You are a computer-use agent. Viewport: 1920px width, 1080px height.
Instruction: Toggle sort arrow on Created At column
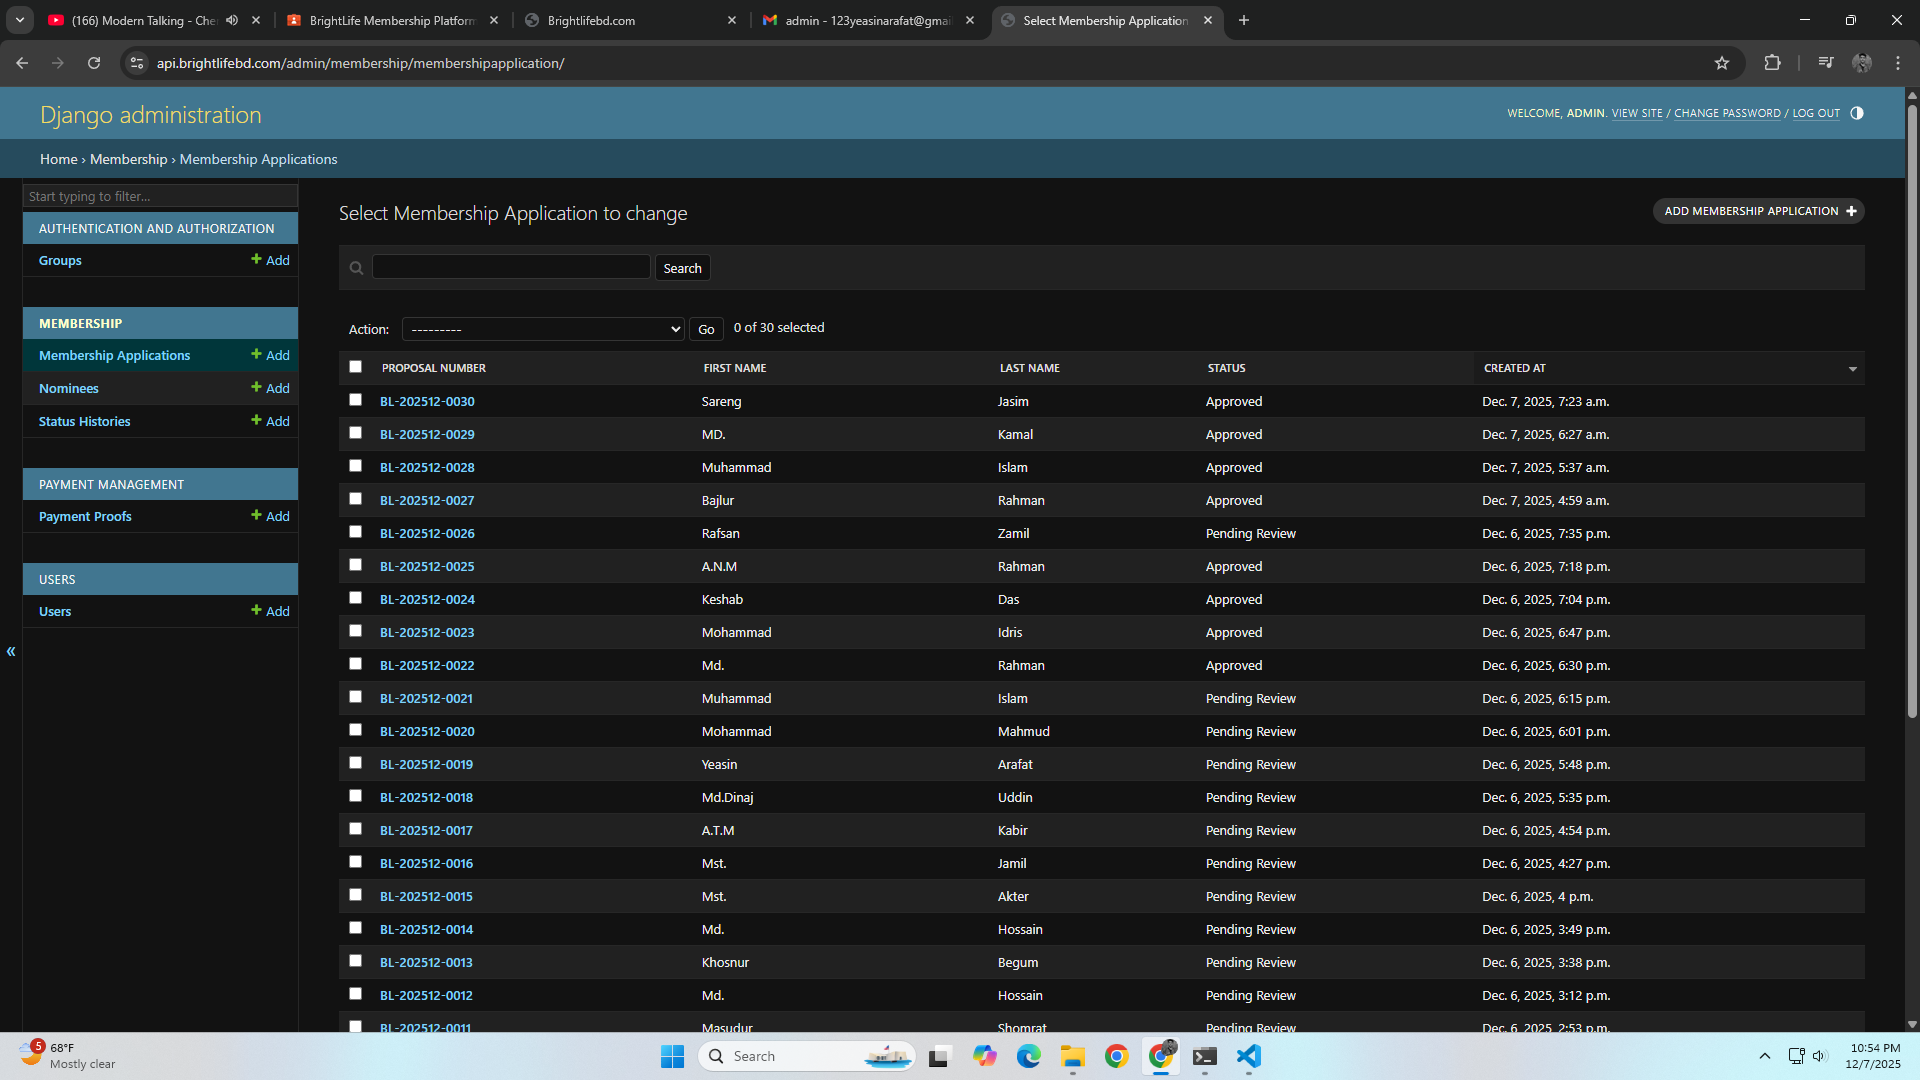[1852, 369]
